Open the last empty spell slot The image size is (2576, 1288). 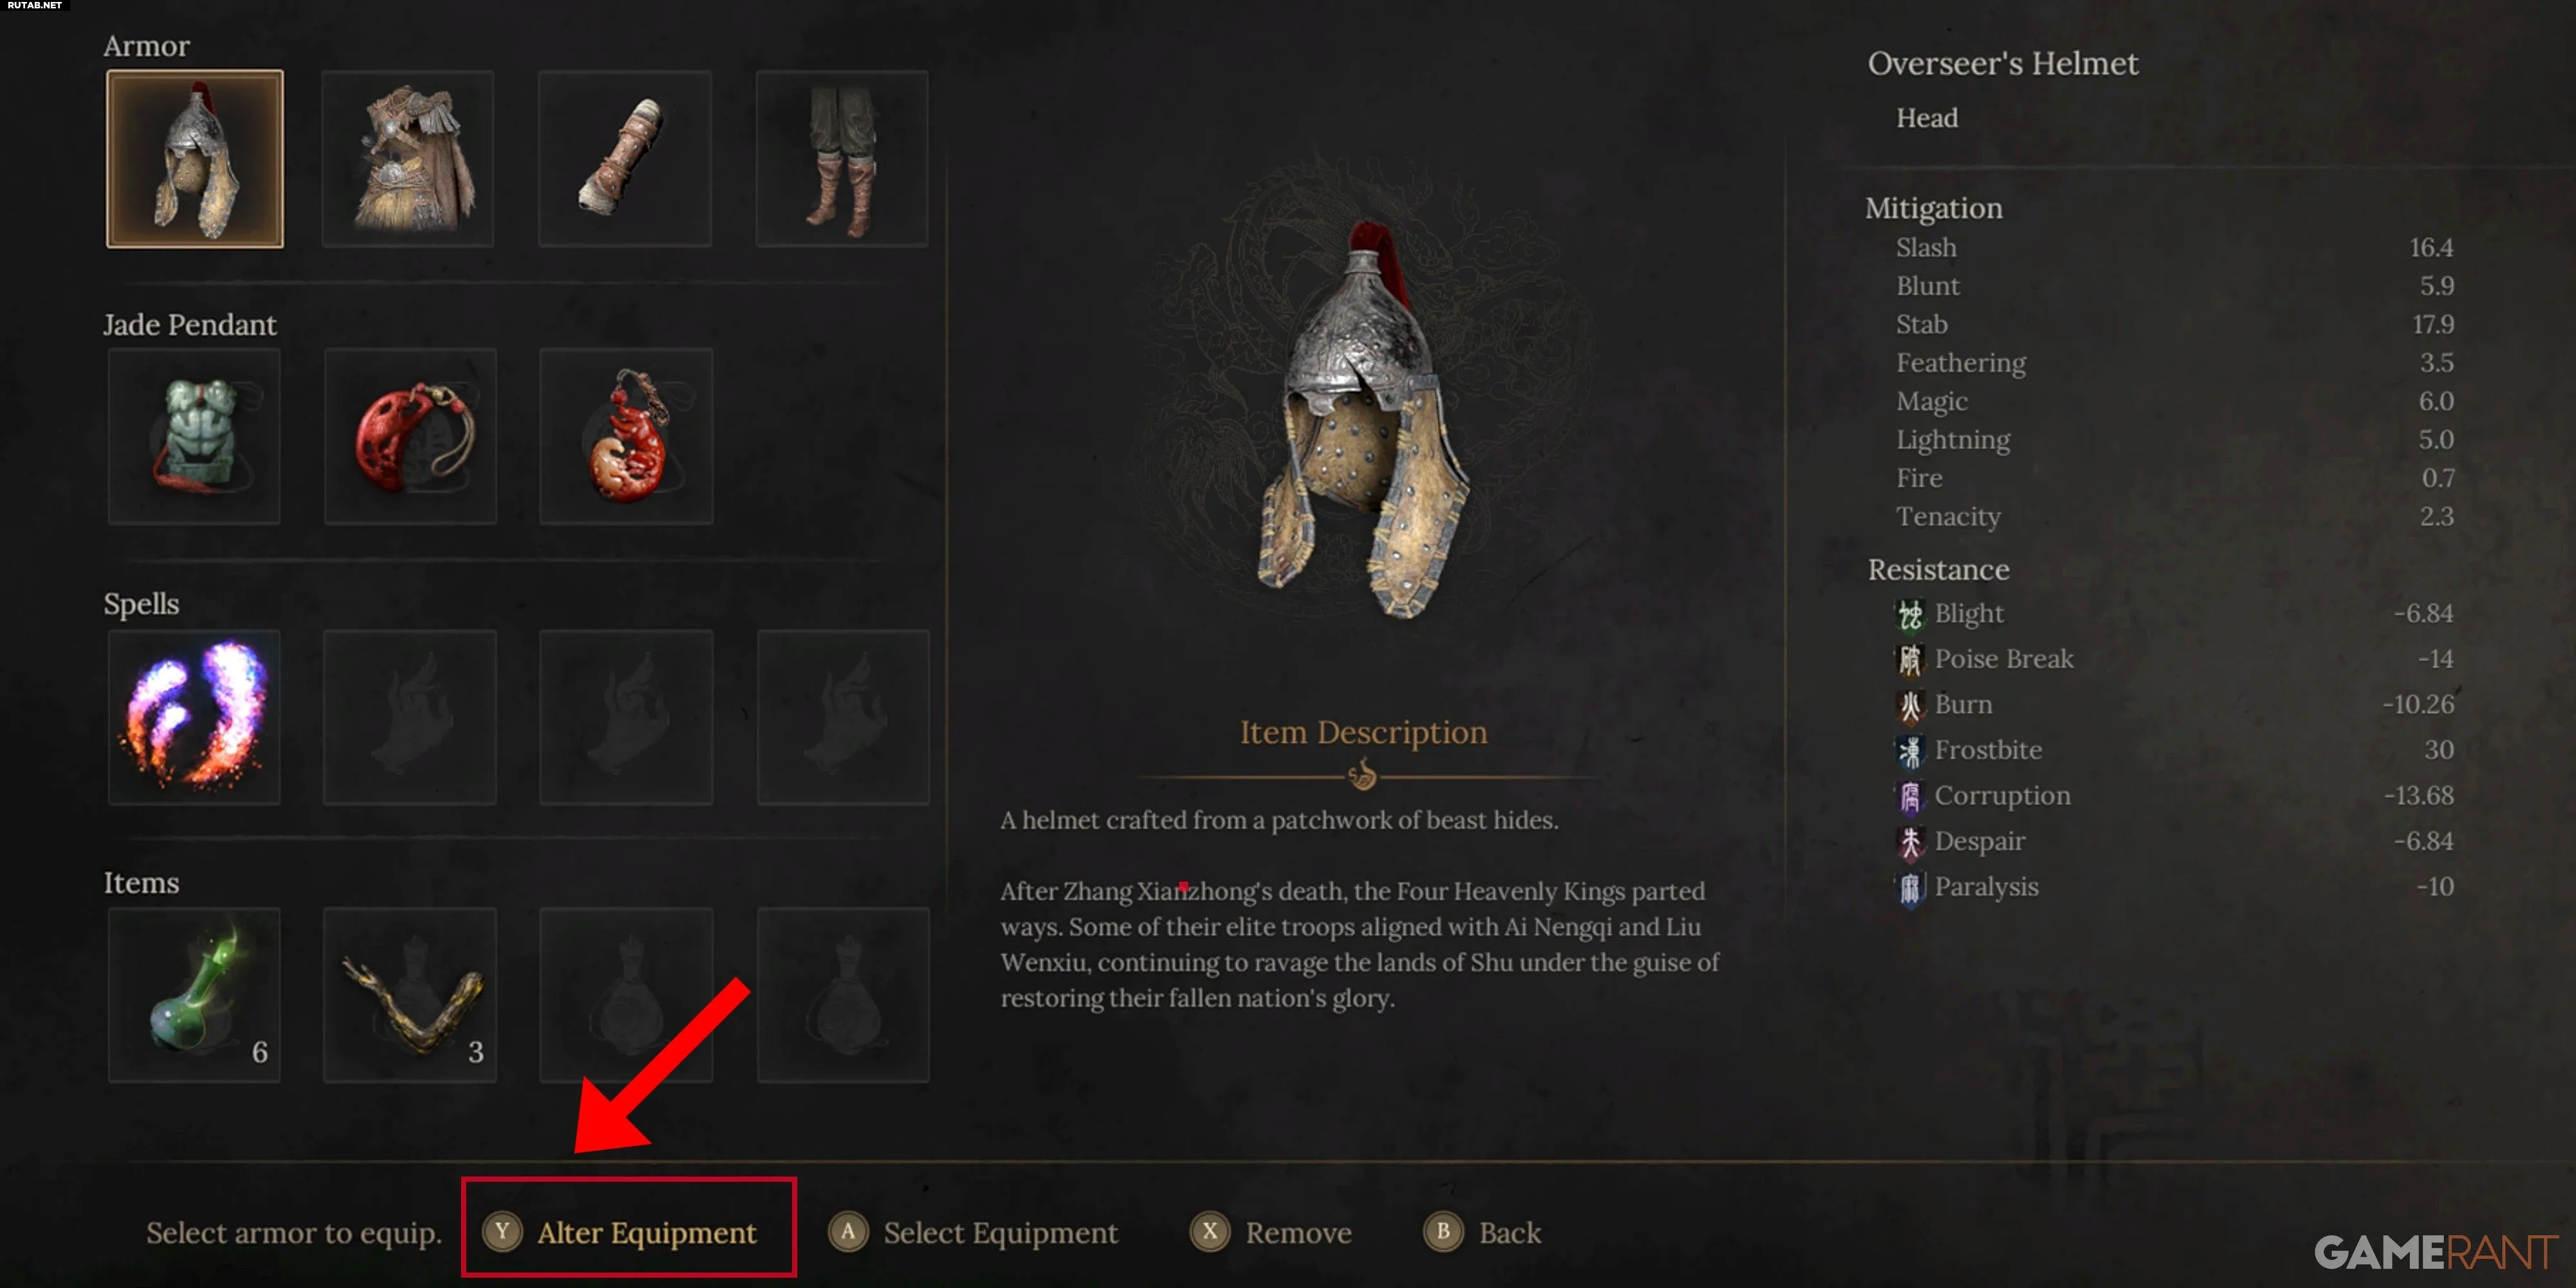tap(843, 717)
